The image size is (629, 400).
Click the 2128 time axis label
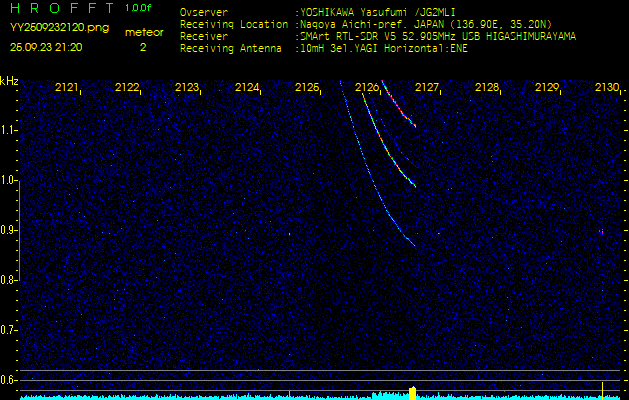click(487, 88)
